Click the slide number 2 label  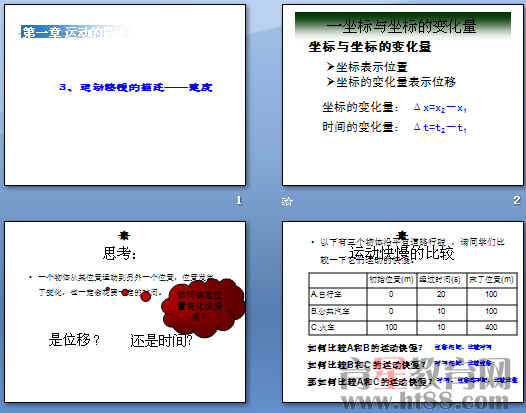tap(517, 200)
